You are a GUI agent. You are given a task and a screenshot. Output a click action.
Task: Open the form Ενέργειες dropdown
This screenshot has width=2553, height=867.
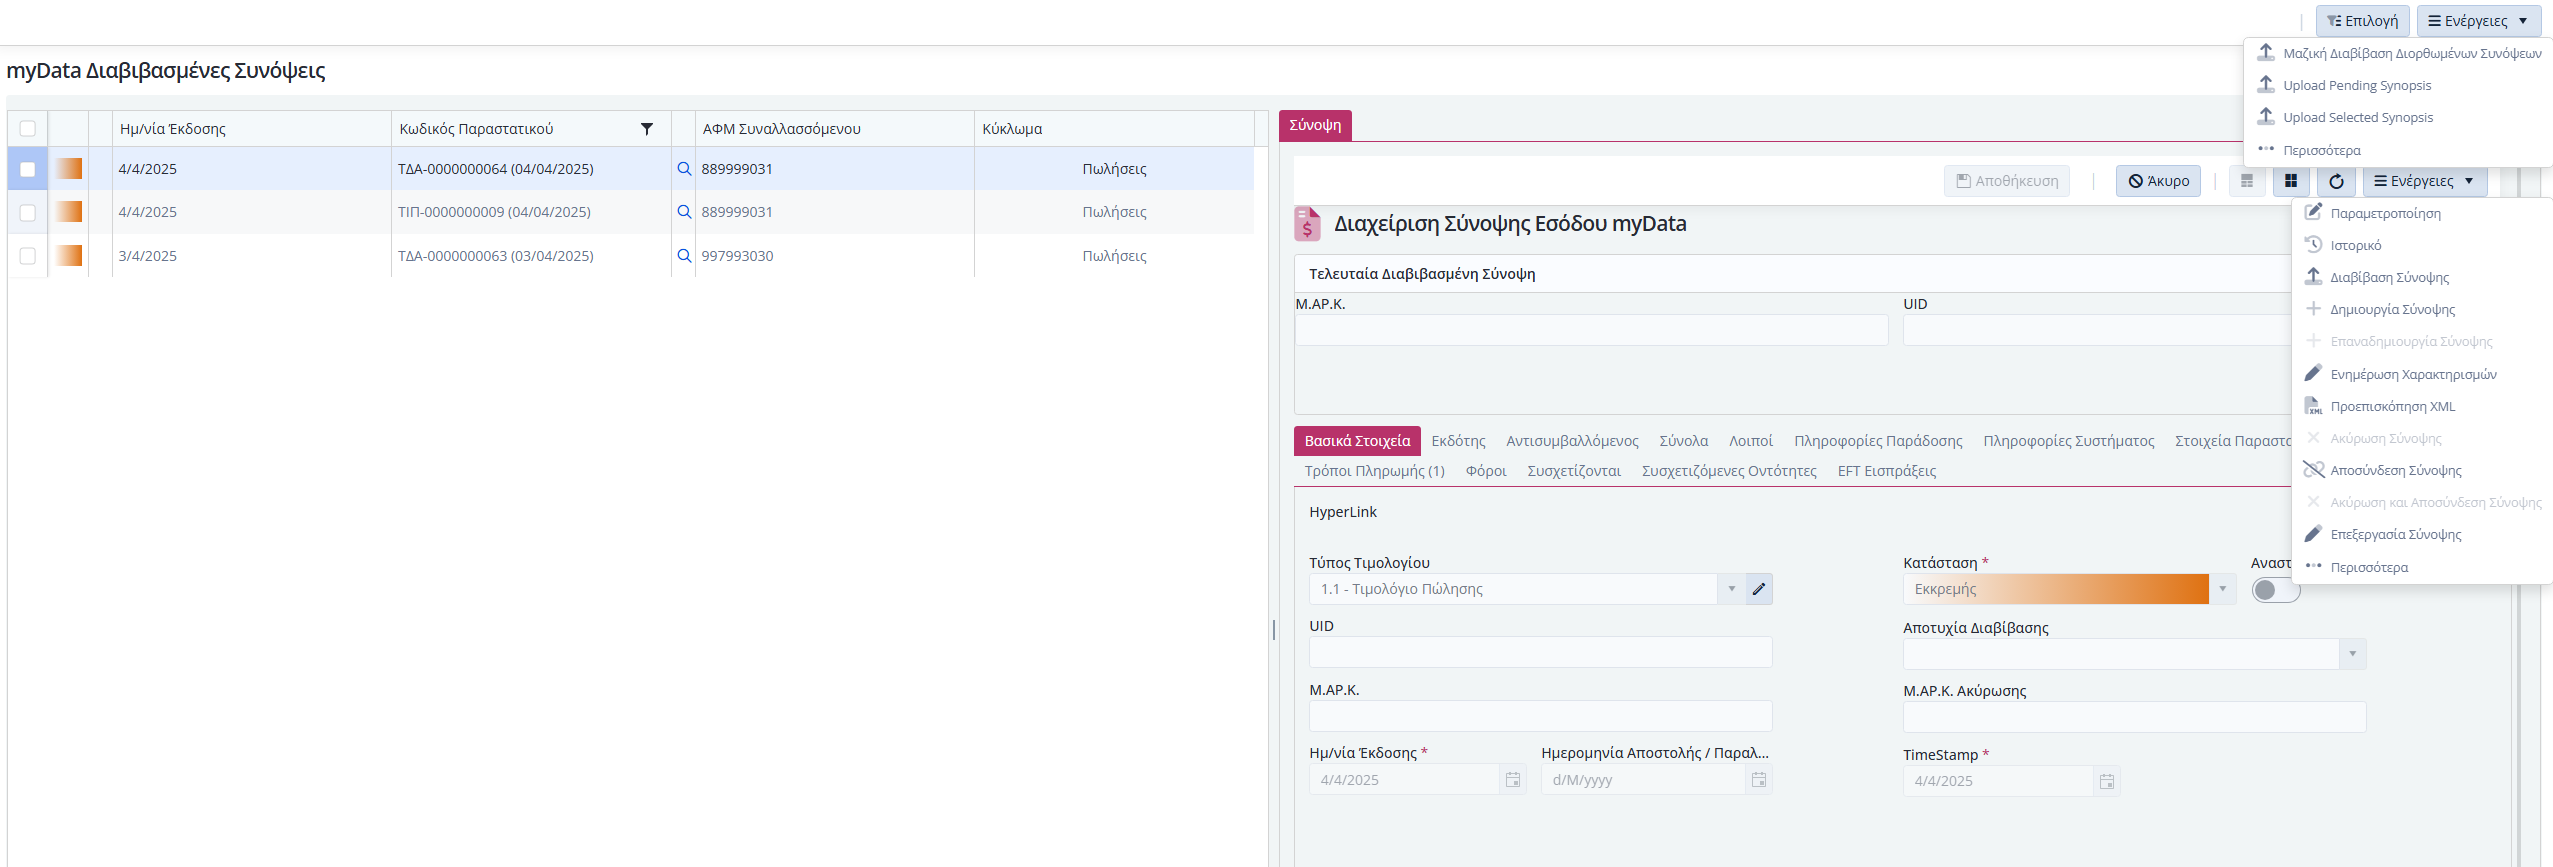(x=2424, y=181)
